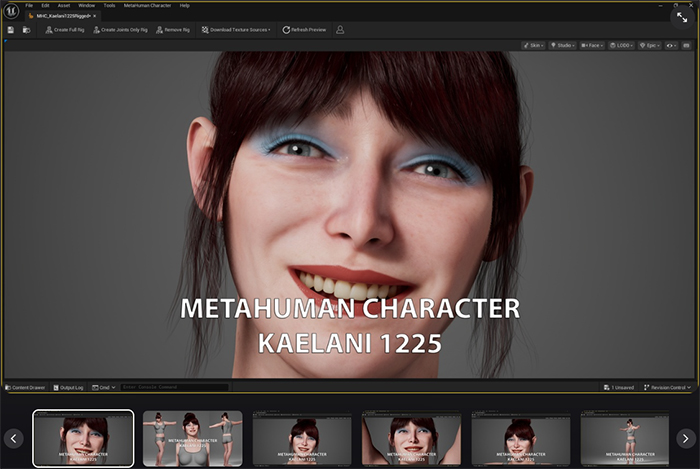700x469 pixels.
Task: Select the sixth thumbnail showing full body T-pose
Action: [x=625, y=438]
